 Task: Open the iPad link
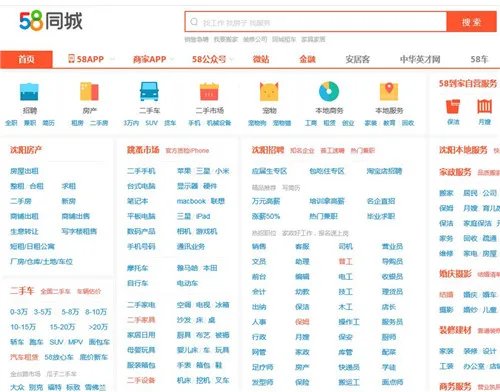[x=203, y=216]
